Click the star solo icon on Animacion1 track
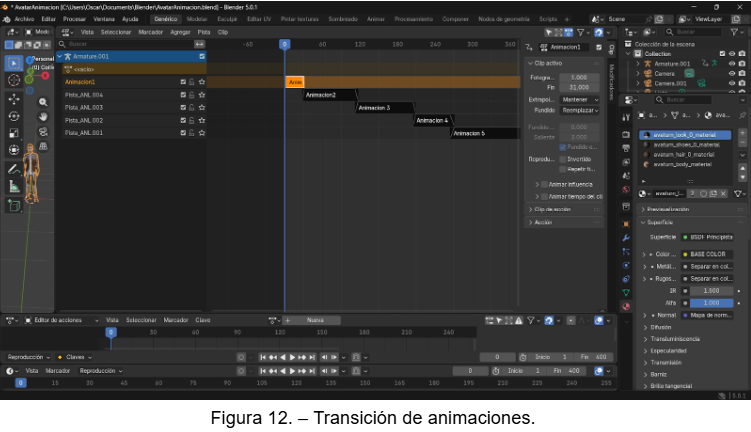 coord(202,82)
